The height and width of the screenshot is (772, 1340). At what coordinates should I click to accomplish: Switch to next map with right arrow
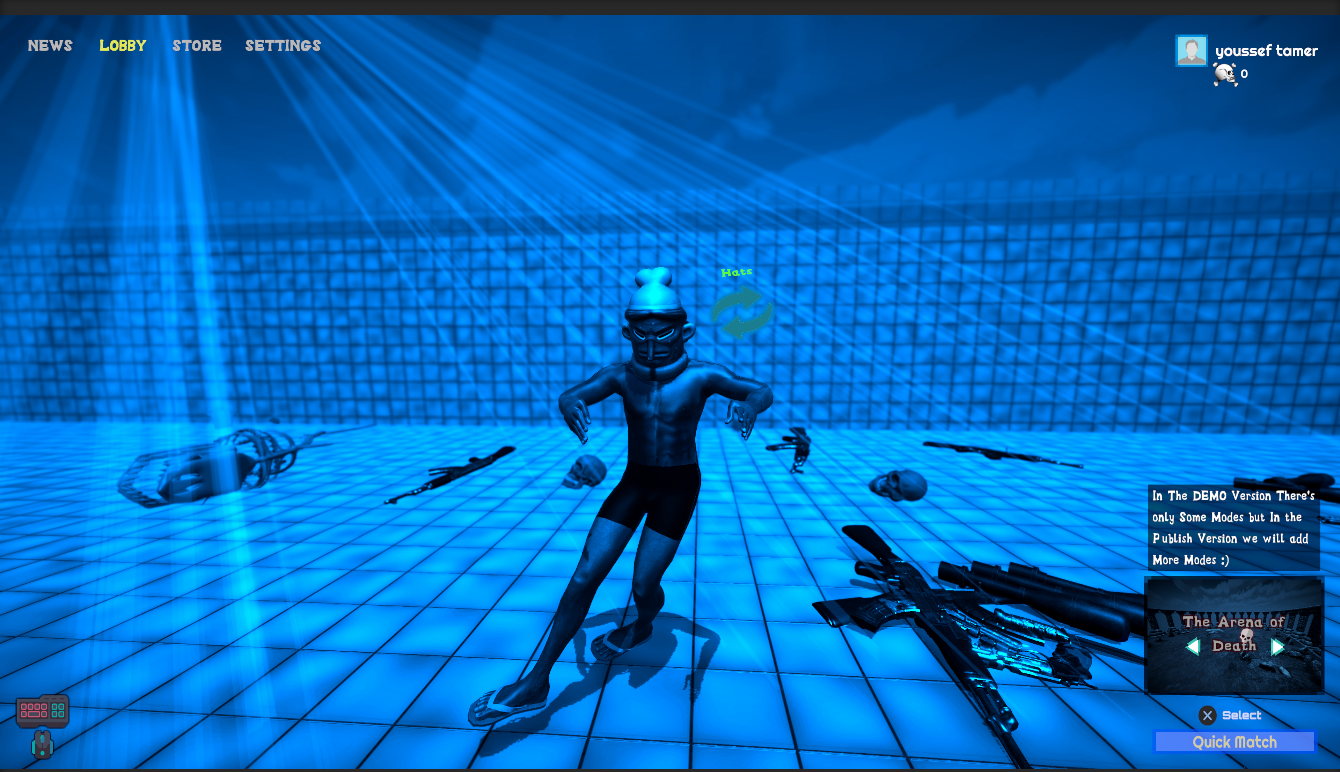tap(1277, 647)
